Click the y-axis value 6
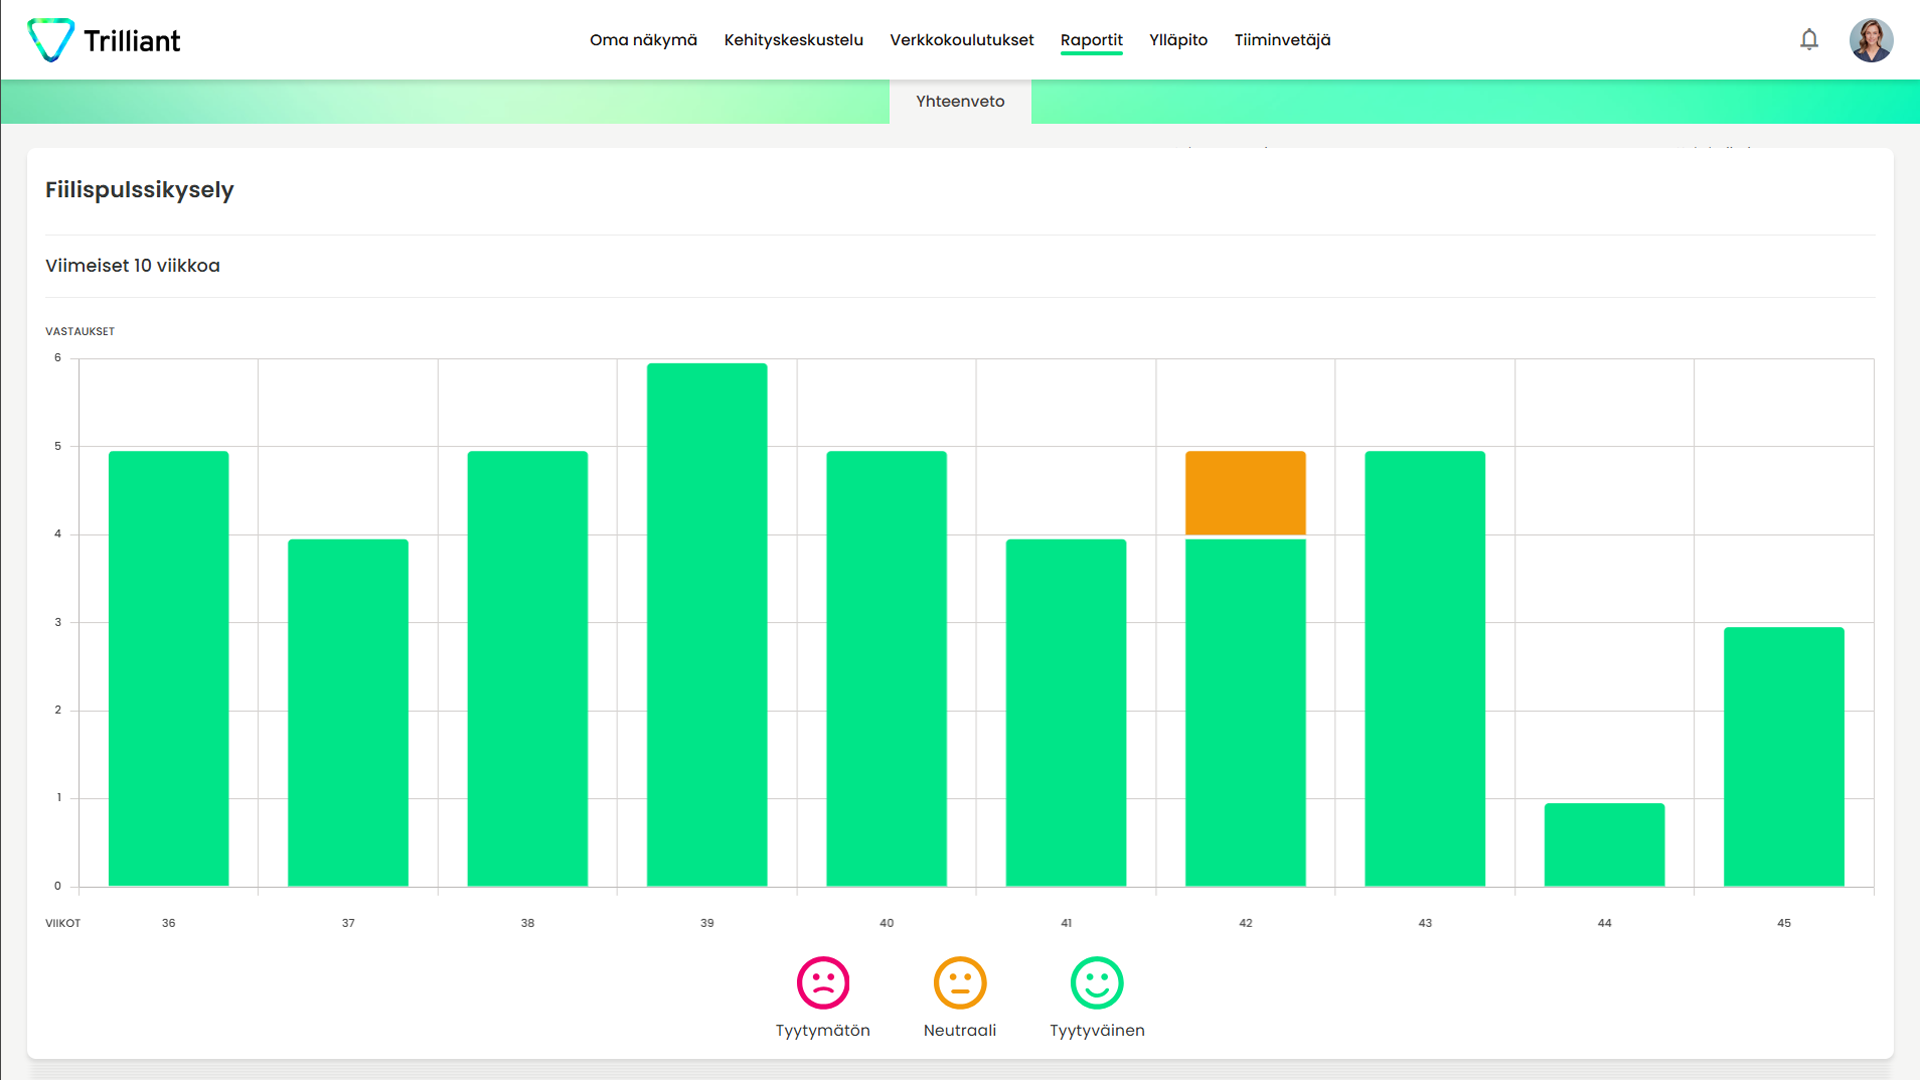The image size is (1920, 1080). pyautogui.click(x=58, y=358)
